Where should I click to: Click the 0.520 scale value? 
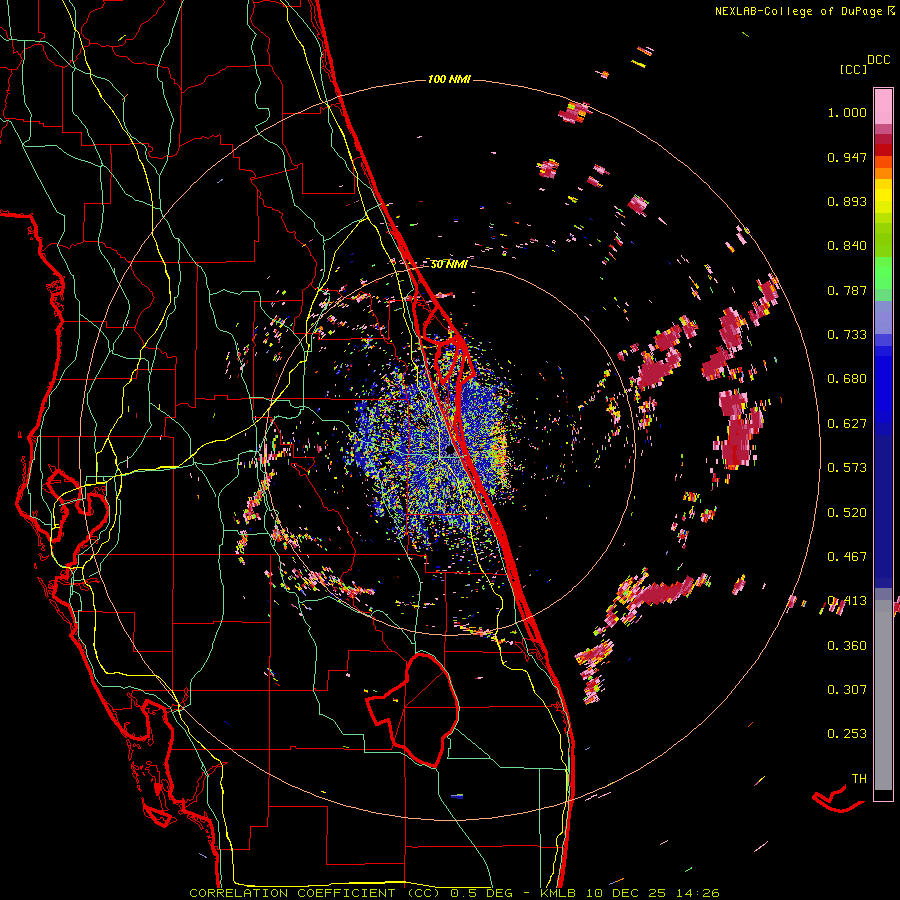[x=847, y=513]
